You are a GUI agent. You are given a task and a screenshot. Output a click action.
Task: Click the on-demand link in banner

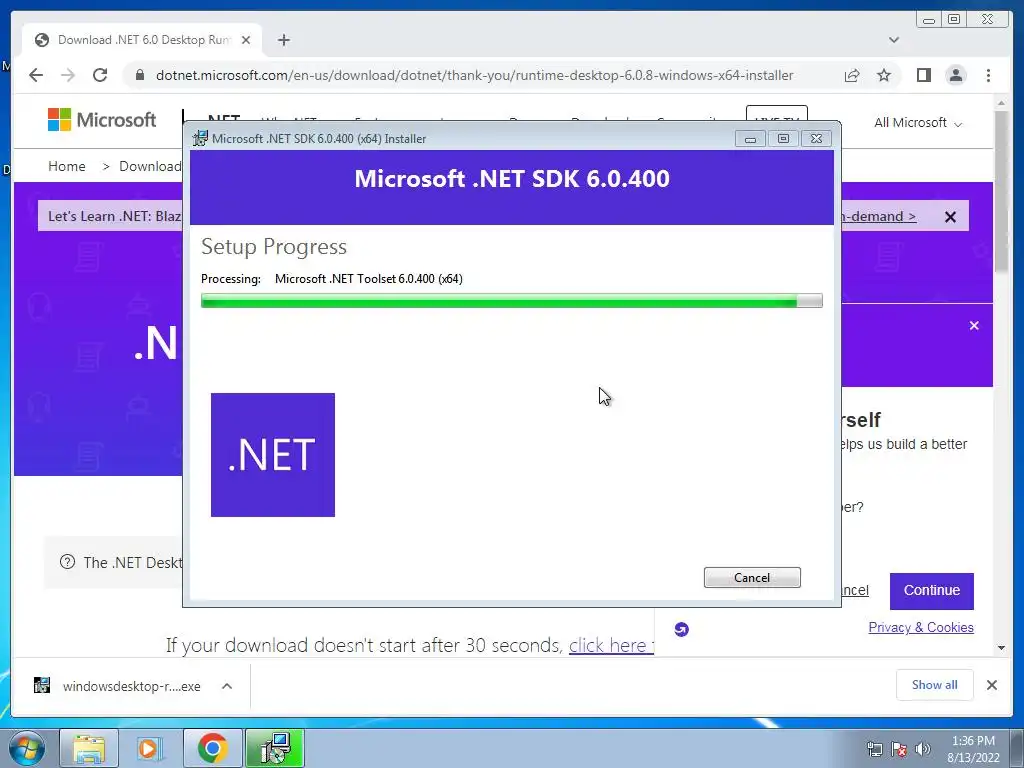878,216
